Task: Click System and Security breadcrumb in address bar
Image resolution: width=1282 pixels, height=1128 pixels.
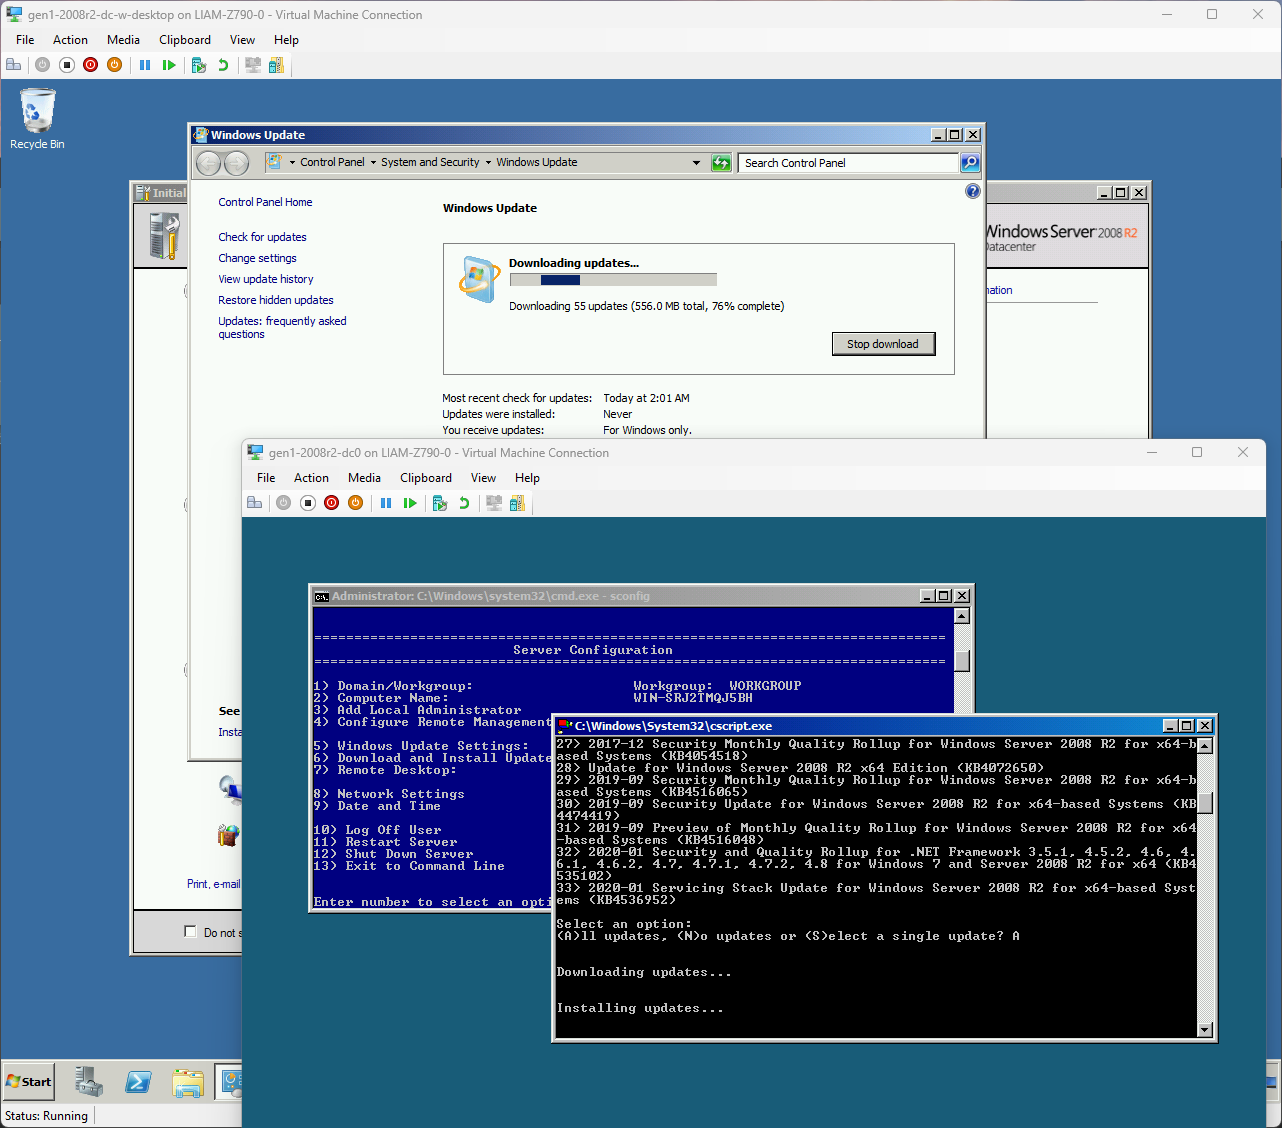Action: tap(430, 163)
